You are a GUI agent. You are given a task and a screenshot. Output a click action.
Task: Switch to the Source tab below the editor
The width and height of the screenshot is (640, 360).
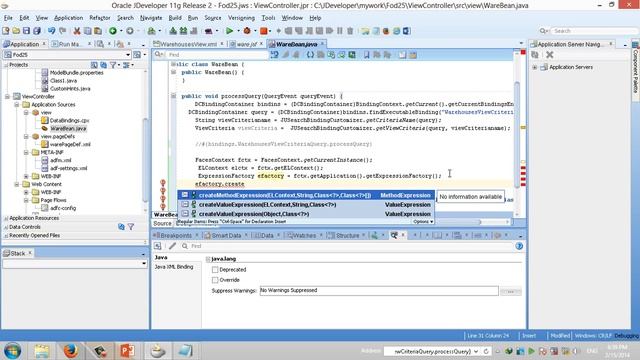pos(162,223)
